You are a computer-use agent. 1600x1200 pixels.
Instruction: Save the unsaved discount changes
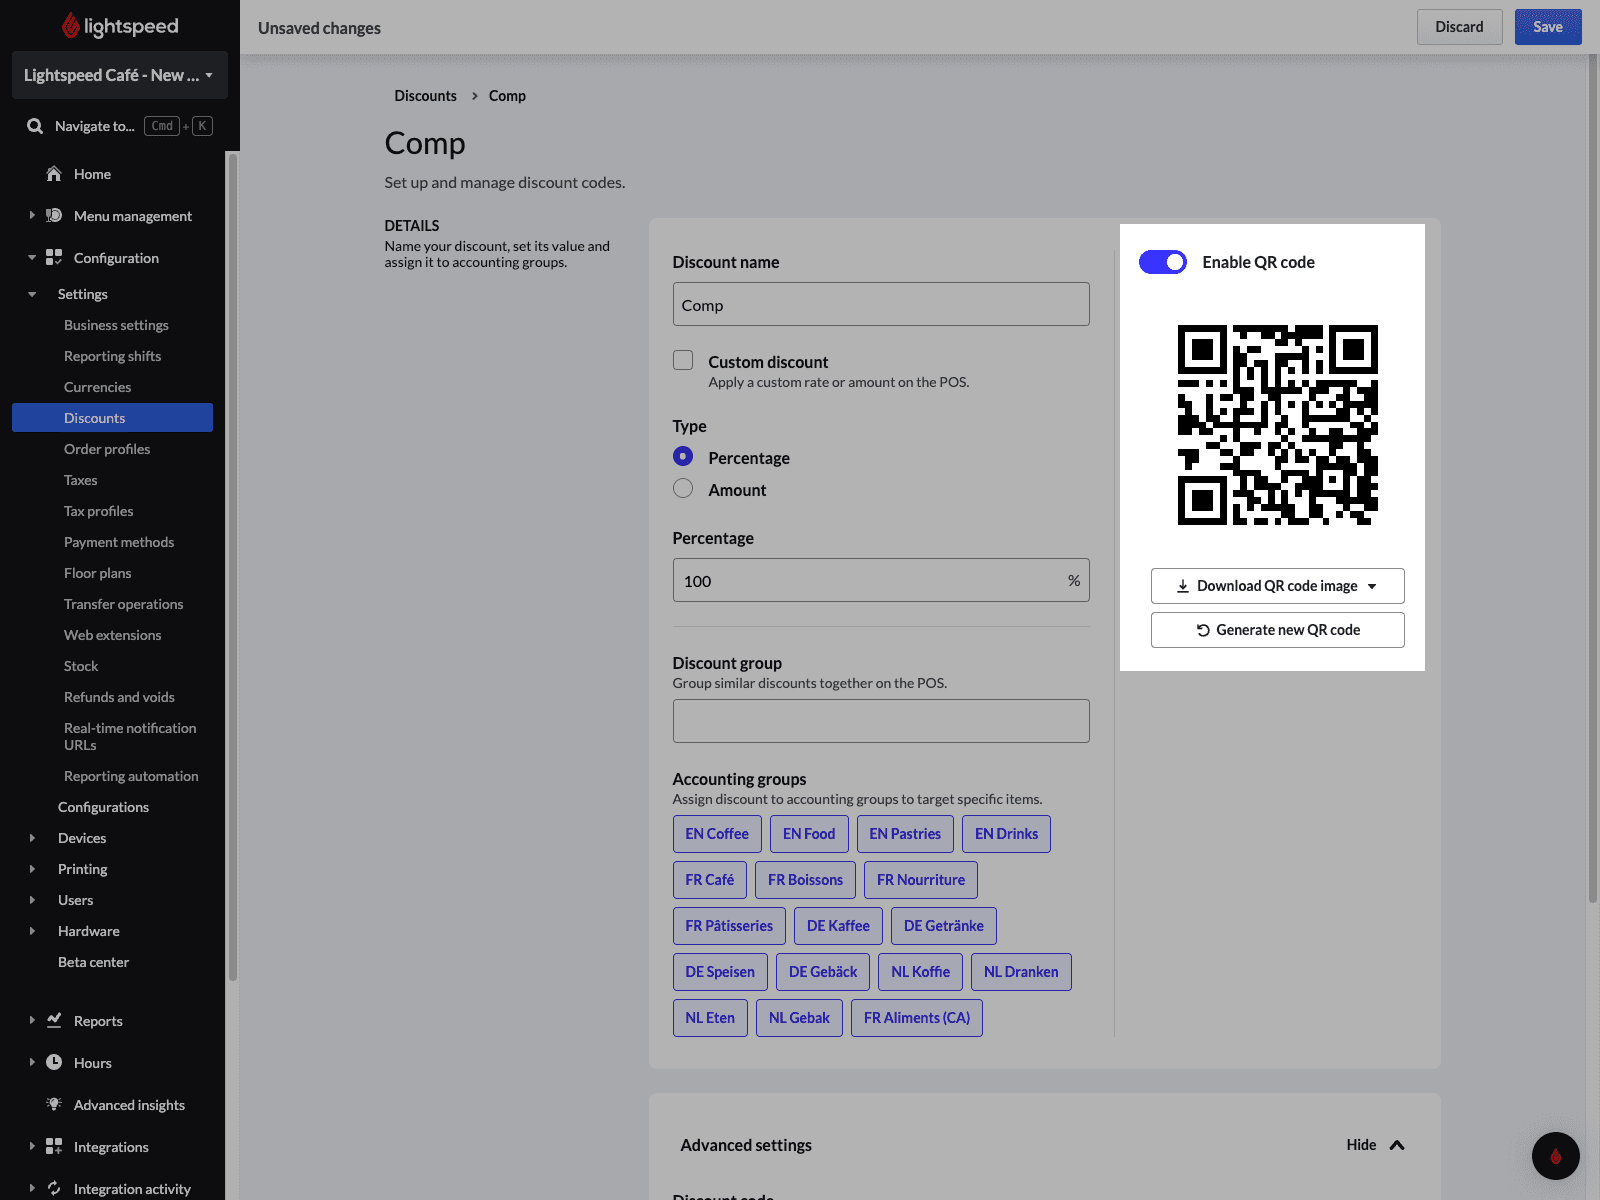1547,27
